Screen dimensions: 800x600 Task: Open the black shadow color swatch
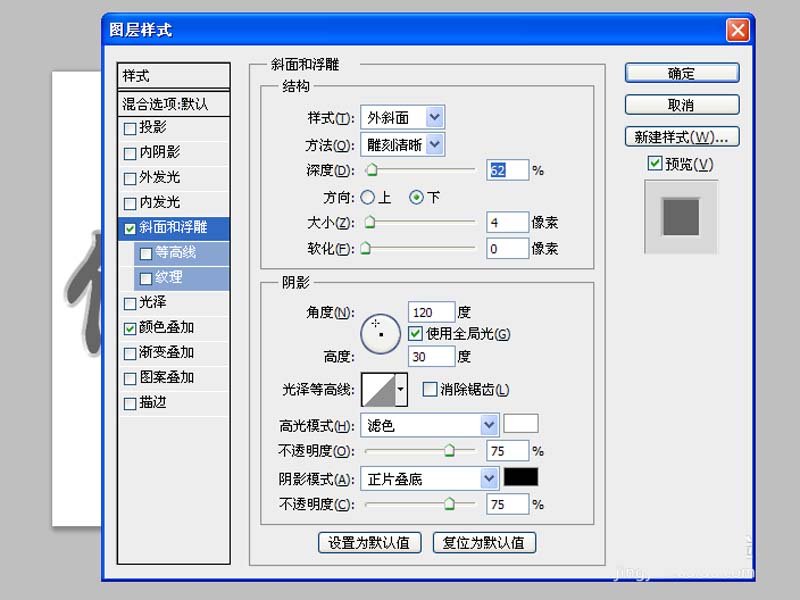520,477
